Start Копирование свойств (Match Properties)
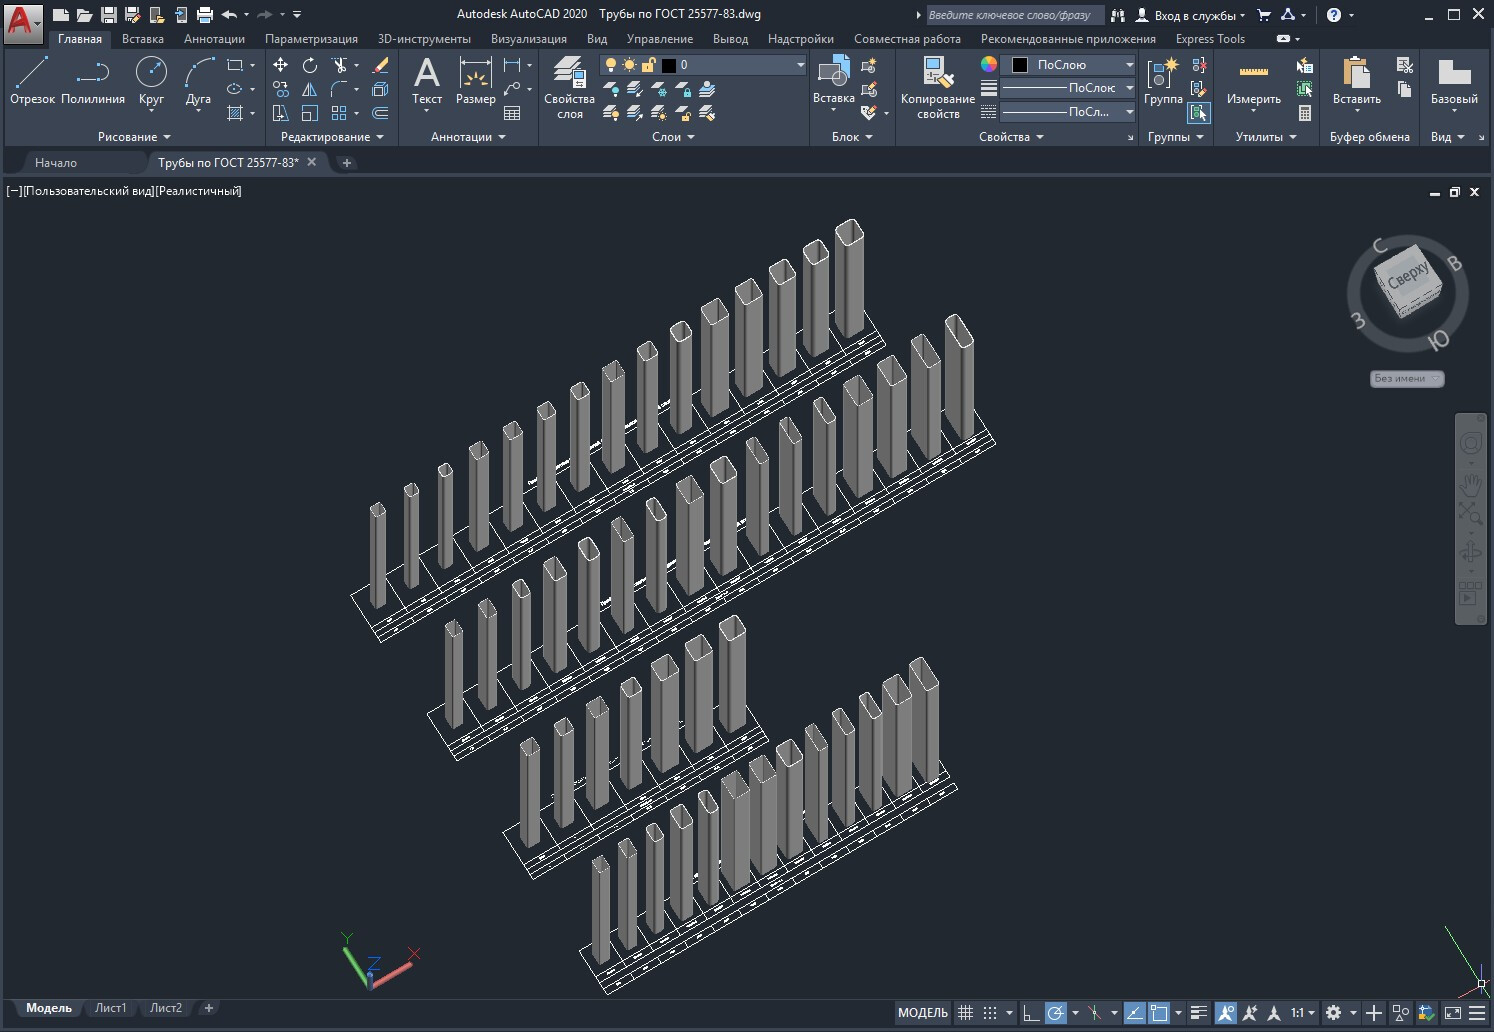Viewport: 1494px width, 1032px height. point(937,88)
